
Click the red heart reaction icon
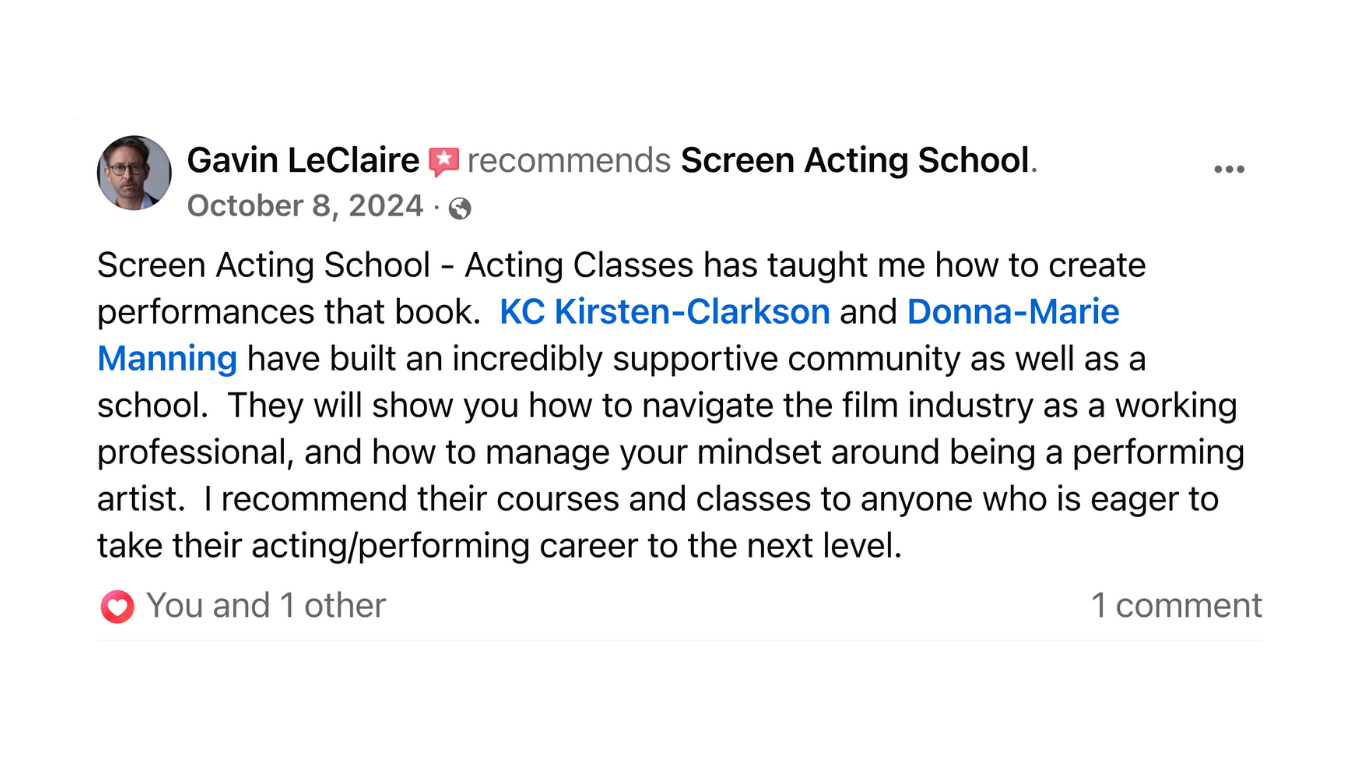click(x=117, y=606)
